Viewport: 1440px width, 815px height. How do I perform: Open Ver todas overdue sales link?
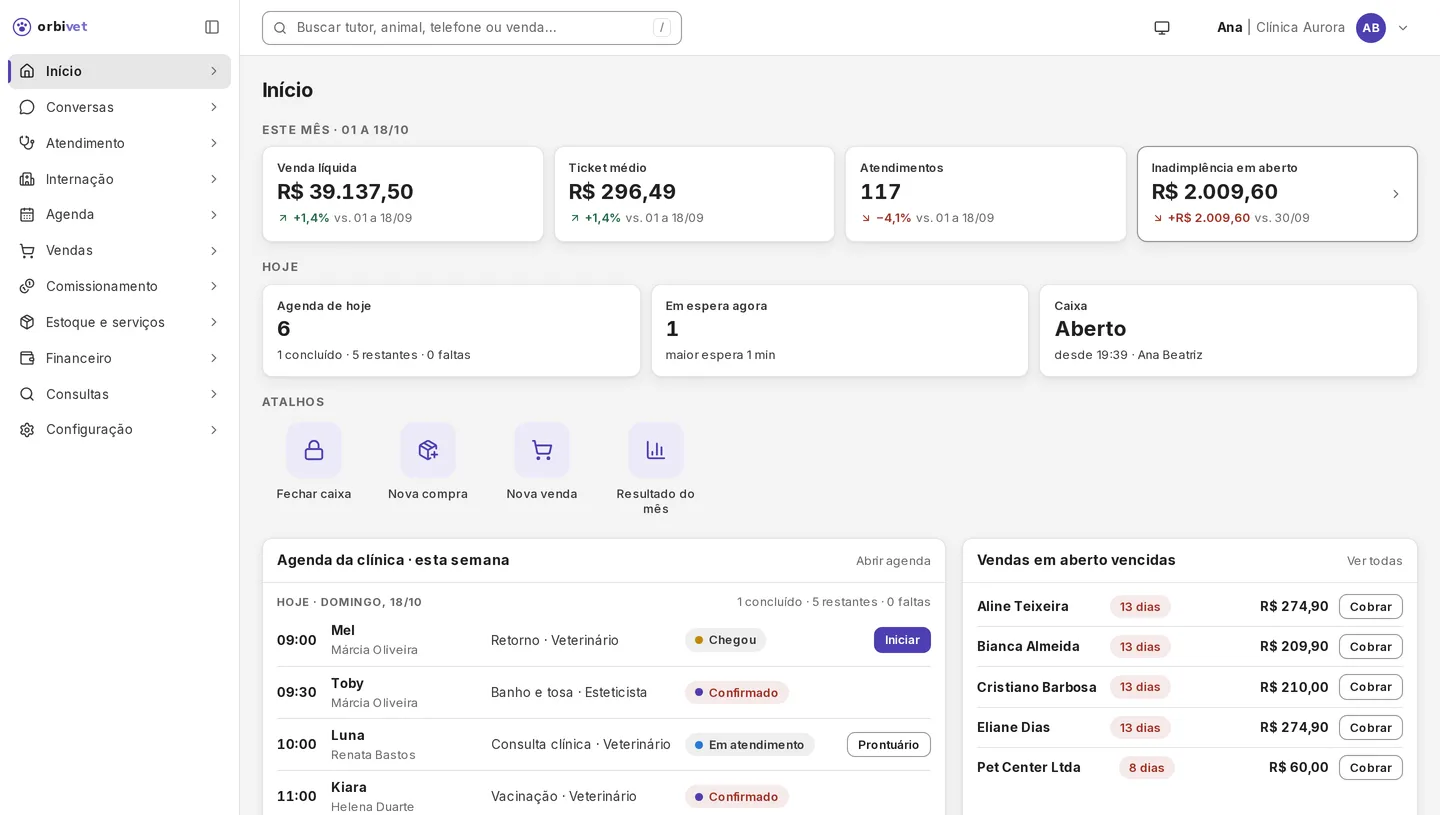click(x=1375, y=561)
